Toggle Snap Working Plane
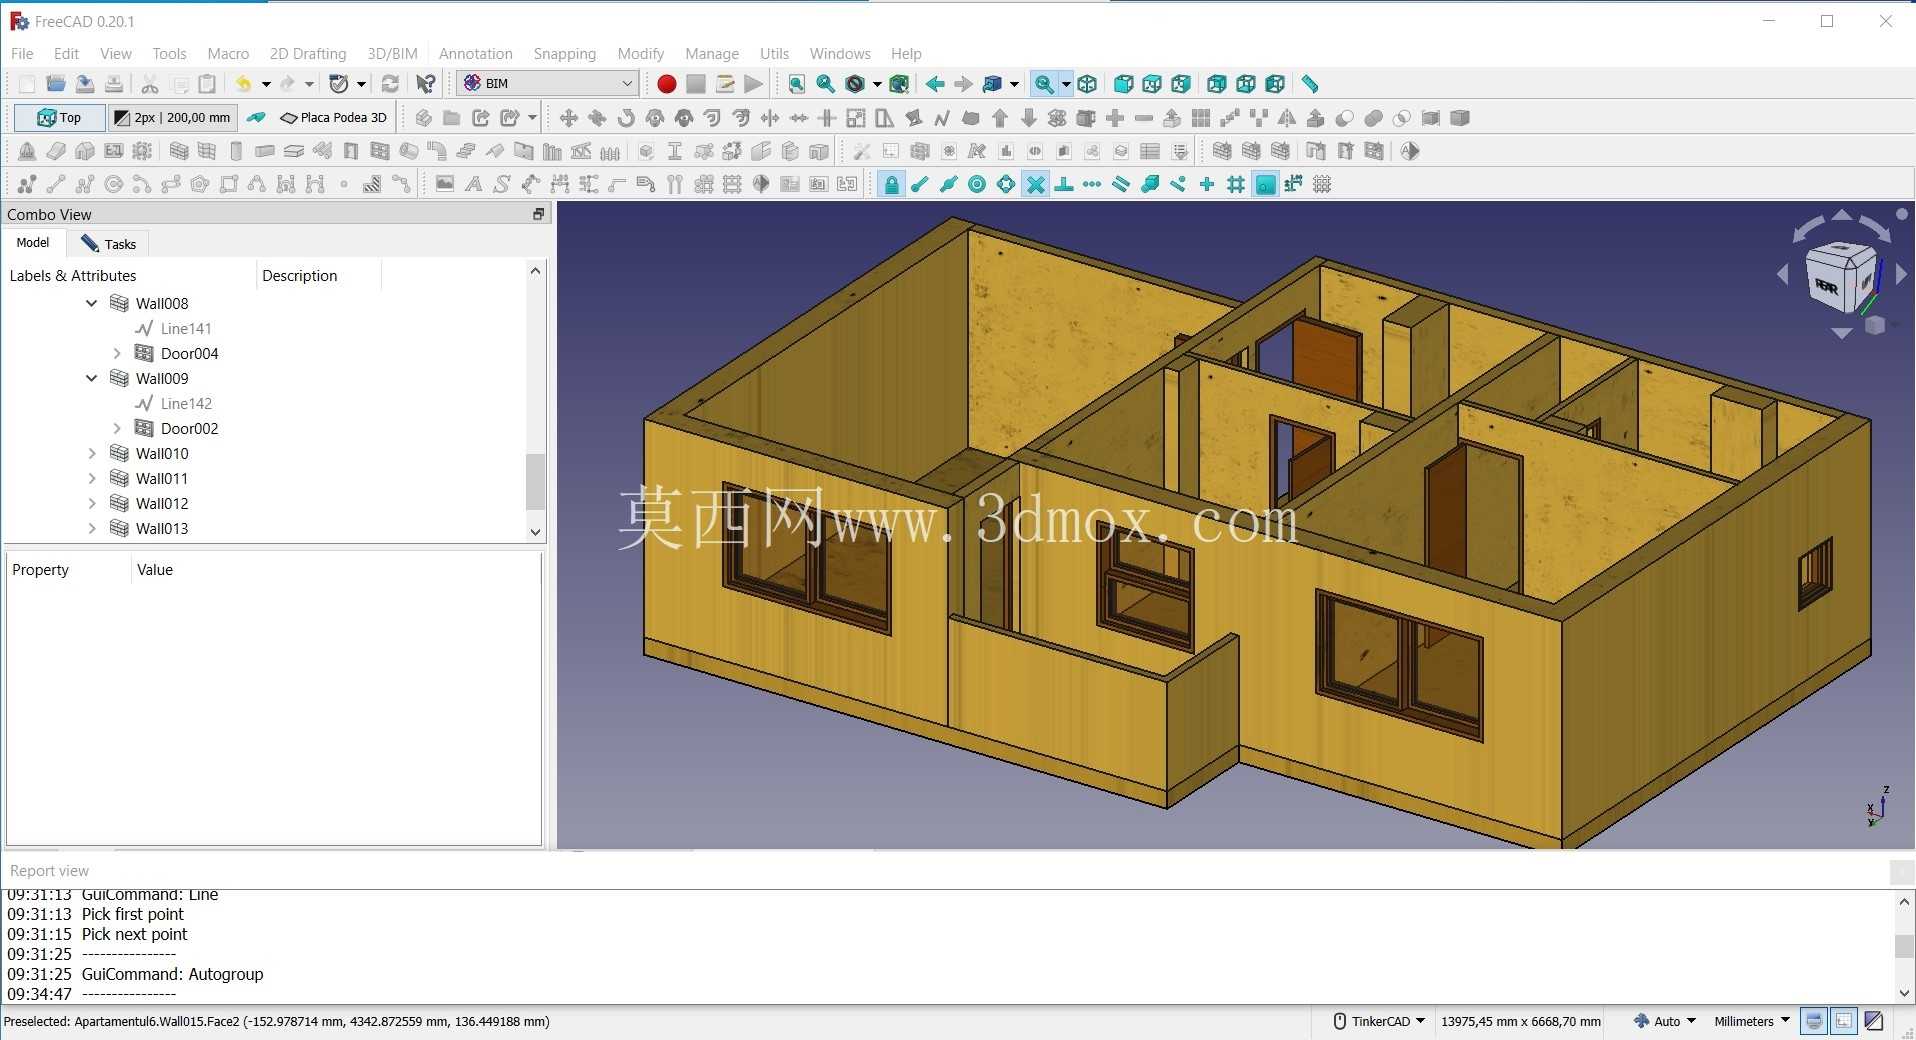 tap(1265, 184)
